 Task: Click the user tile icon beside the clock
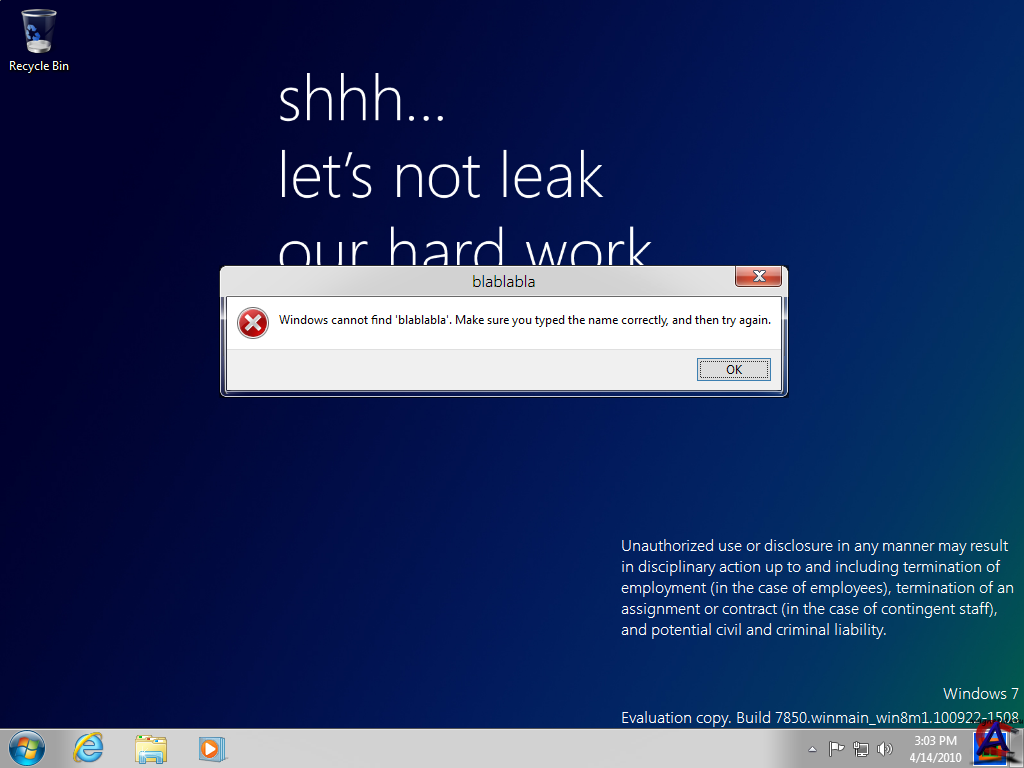point(992,745)
